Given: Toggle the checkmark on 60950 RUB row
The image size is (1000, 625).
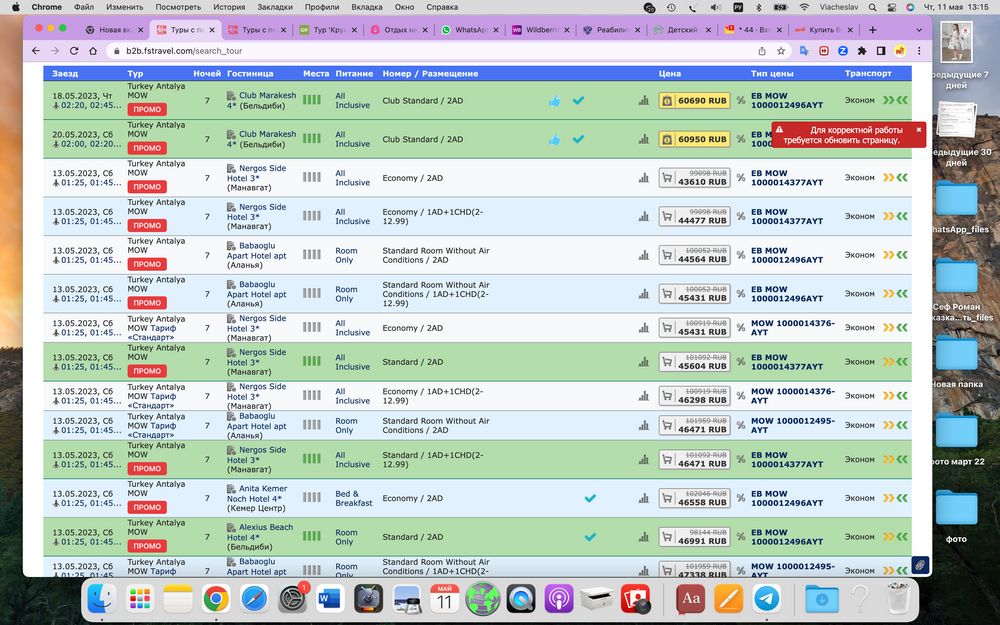Looking at the screenshot, I should pos(578,140).
